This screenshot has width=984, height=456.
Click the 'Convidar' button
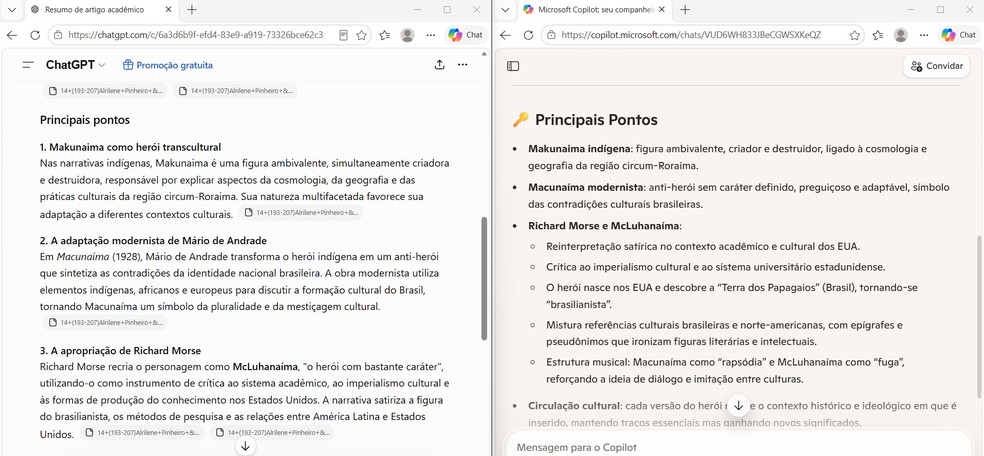936,66
